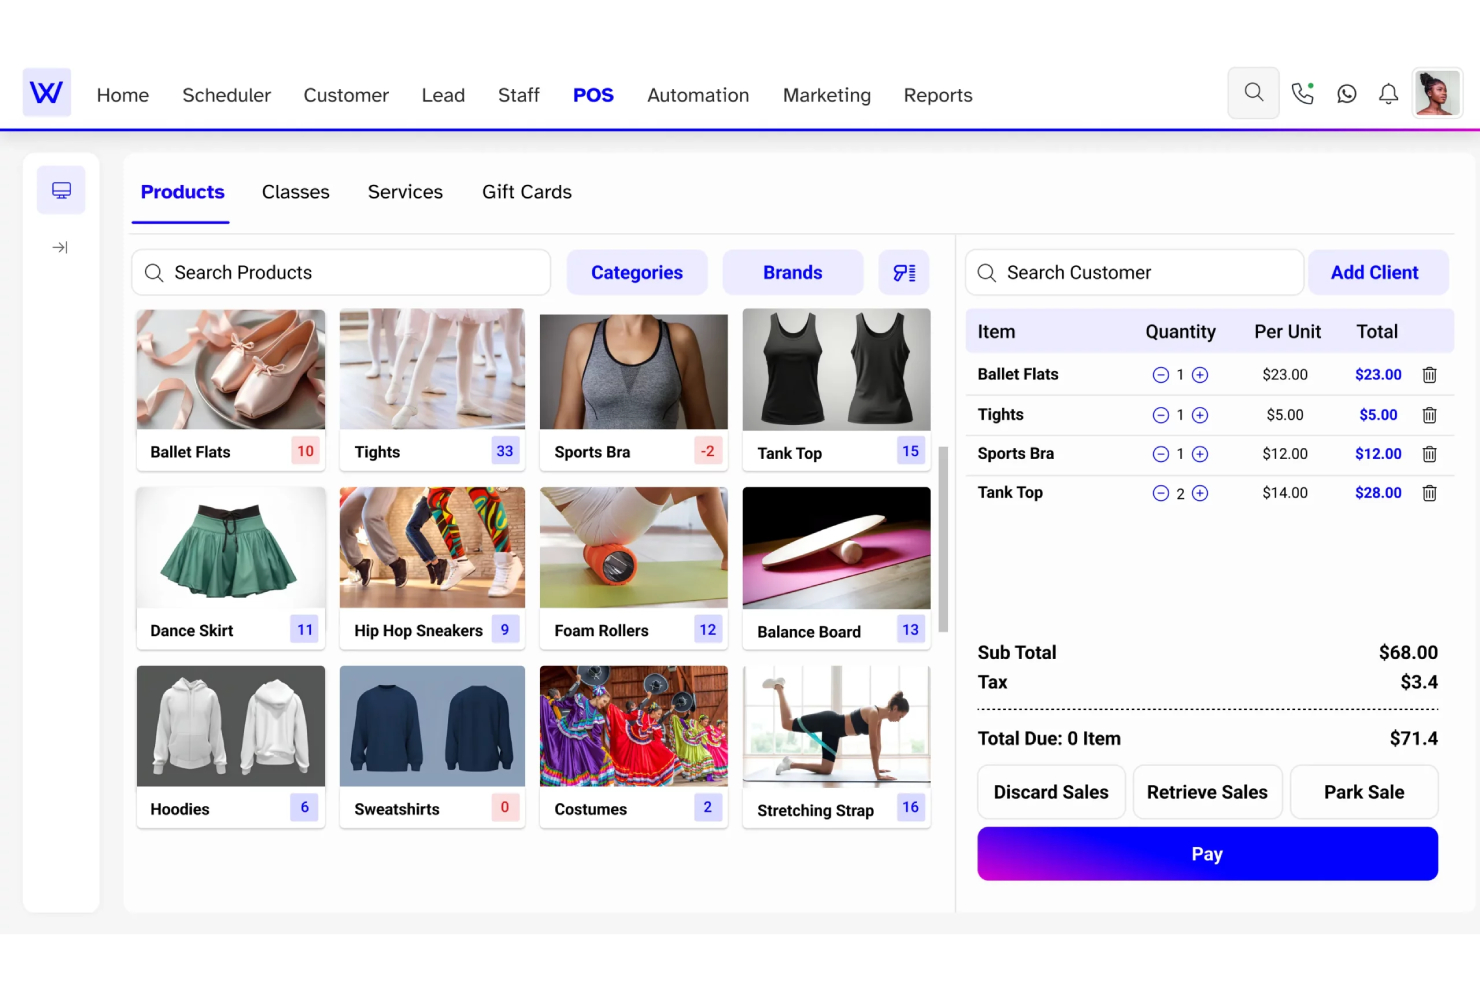1480x987 pixels.
Task: Increase Ballet Flats quantity
Action: click(1200, 375)
